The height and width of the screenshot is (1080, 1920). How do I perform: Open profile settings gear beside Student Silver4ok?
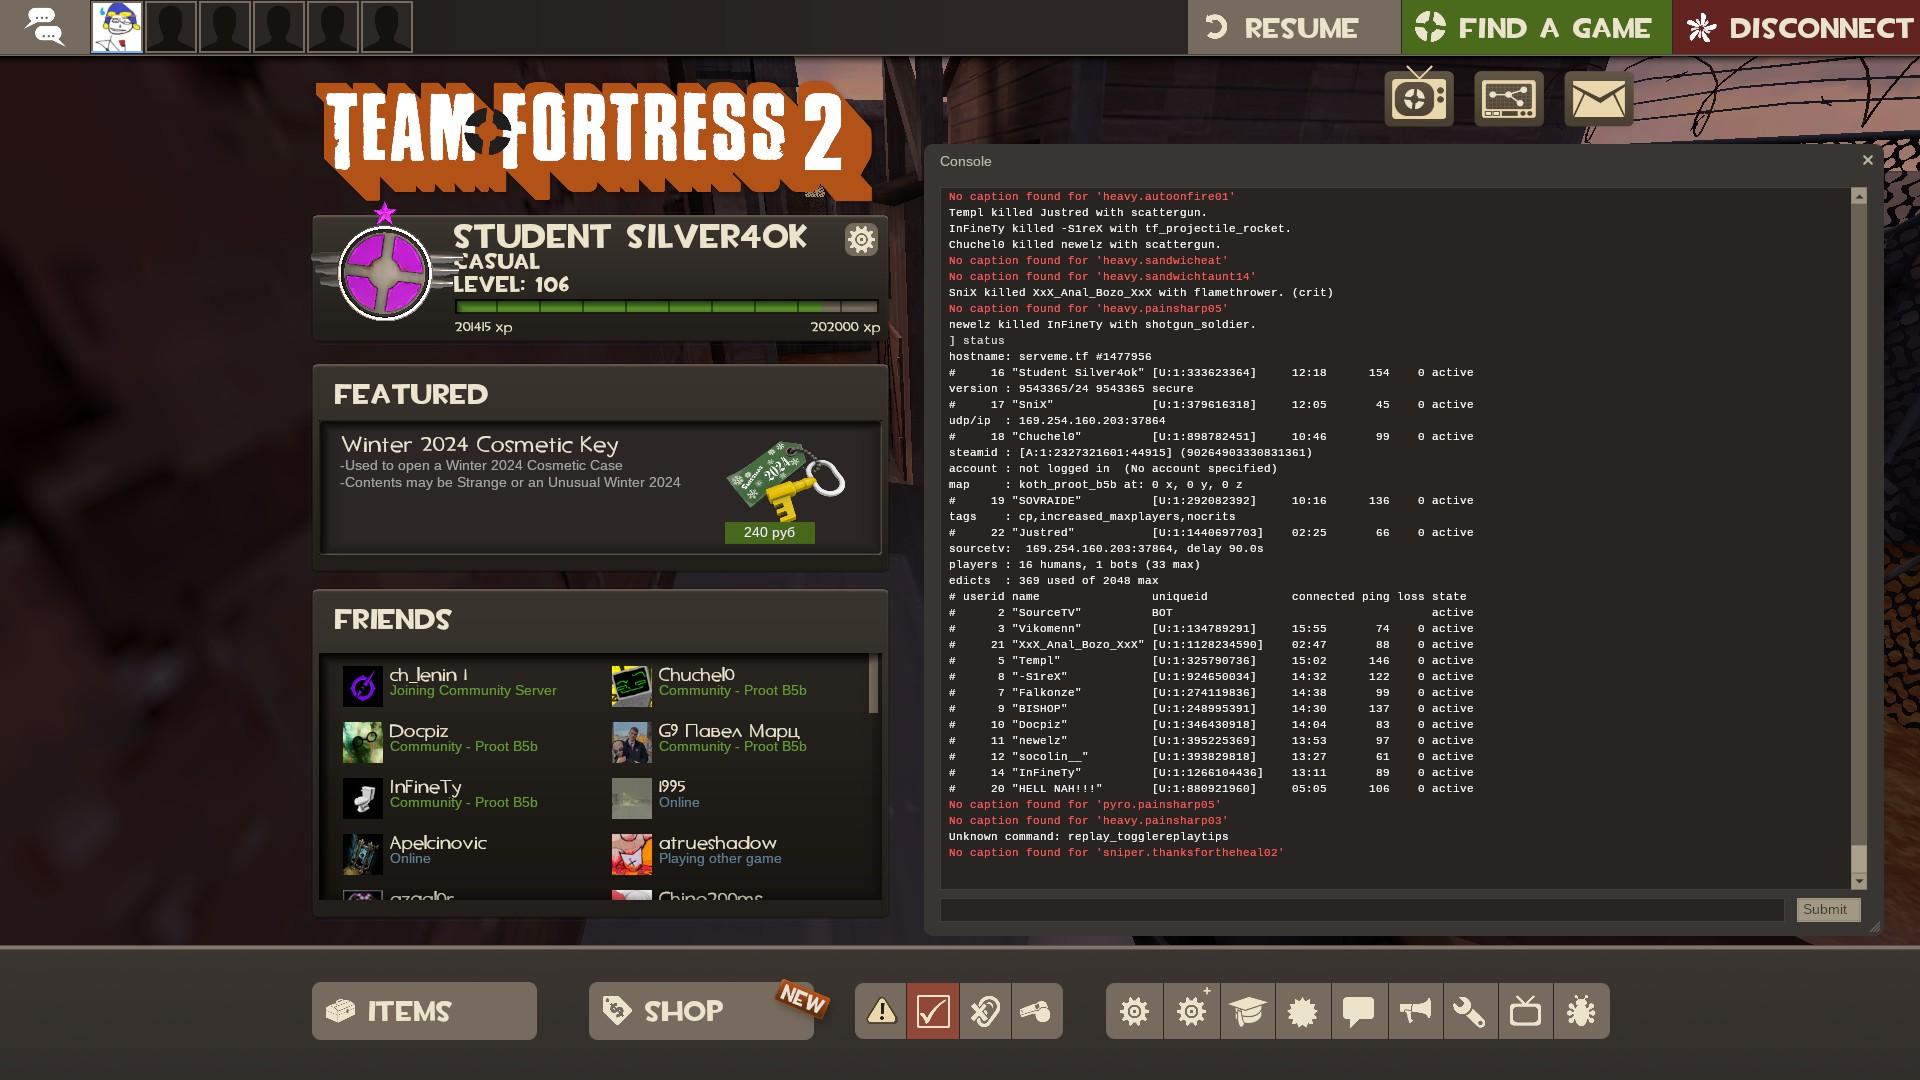(x=861, y=239)
